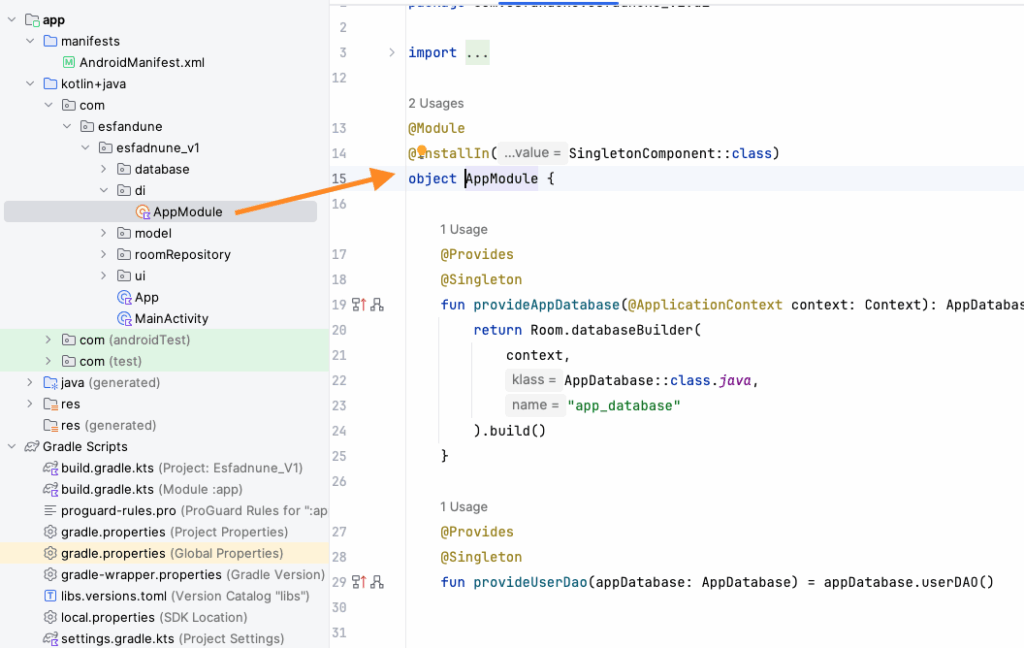Click the orange bulb icon on line 14

click(422, 151)
